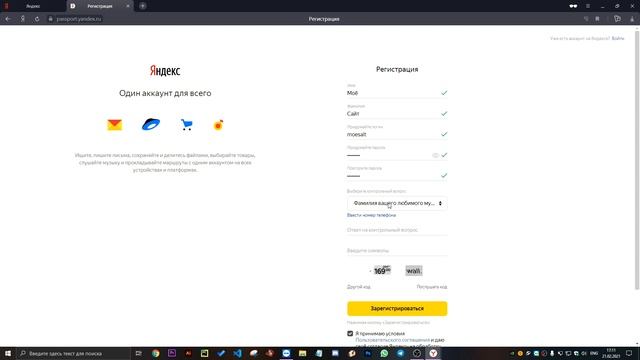Open Task View on the taskbar

138,353
